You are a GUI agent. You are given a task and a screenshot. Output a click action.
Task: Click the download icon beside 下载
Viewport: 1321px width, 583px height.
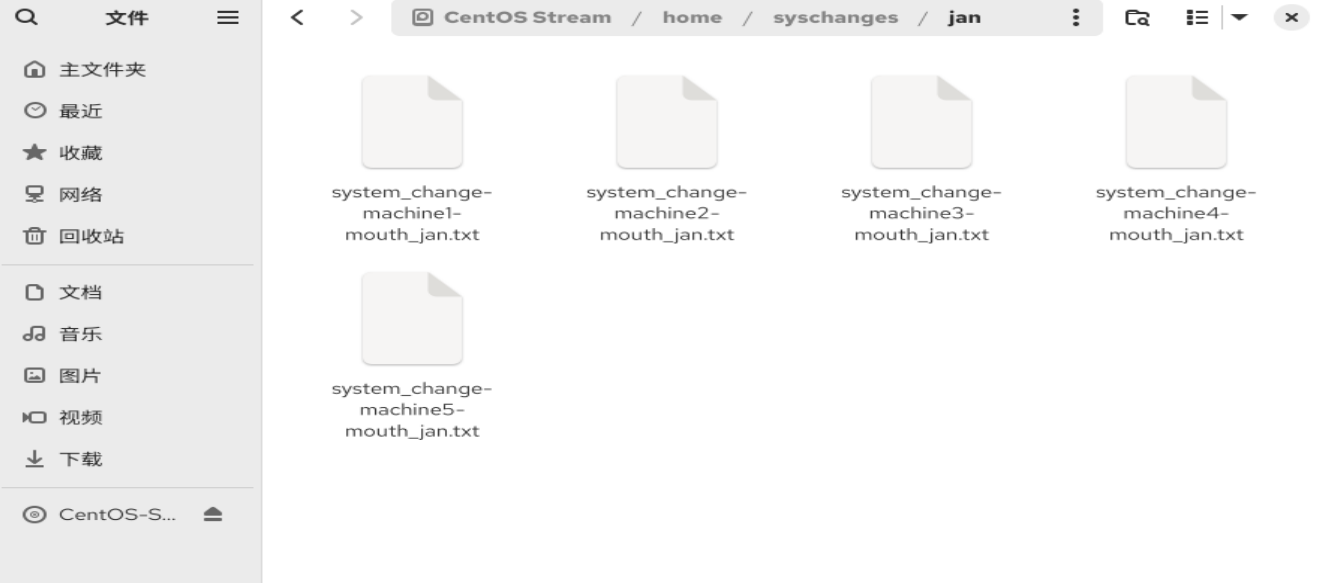click(x=33, y=460)
